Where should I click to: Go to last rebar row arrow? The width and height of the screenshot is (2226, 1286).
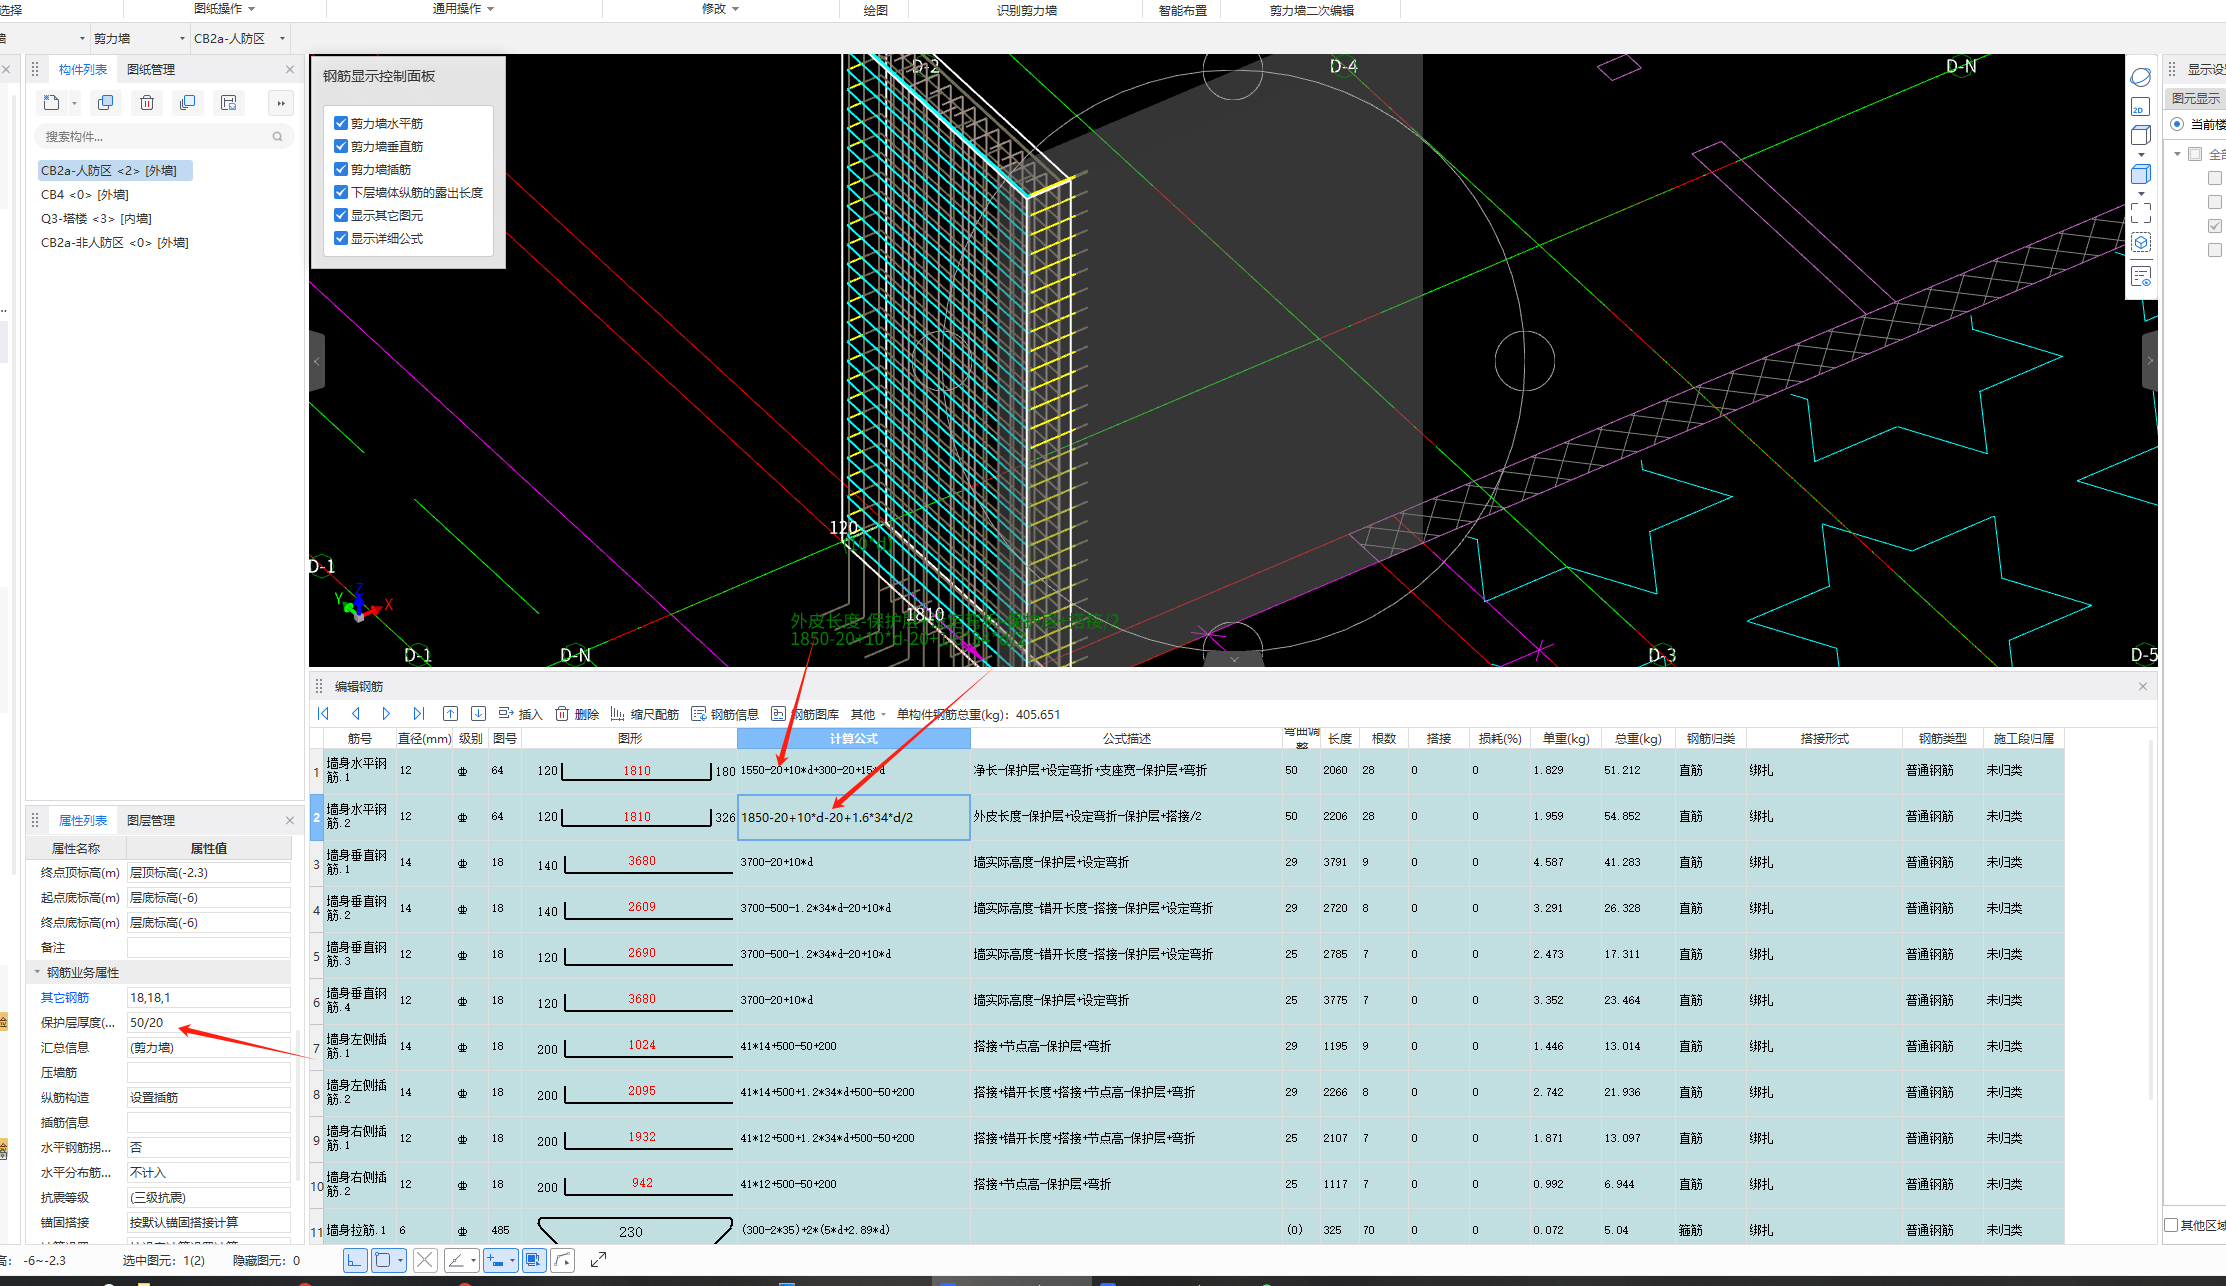(418, 714)
